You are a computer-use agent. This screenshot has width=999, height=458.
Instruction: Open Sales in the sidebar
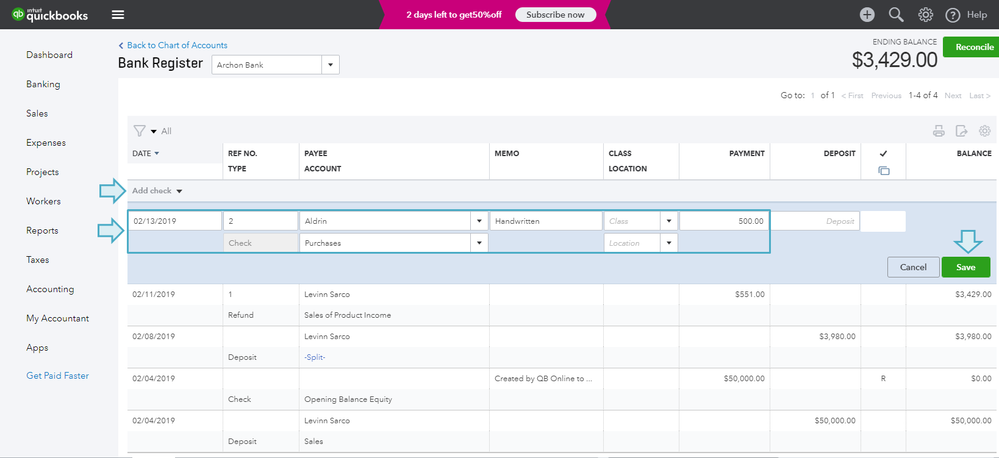tap(37, 113)
